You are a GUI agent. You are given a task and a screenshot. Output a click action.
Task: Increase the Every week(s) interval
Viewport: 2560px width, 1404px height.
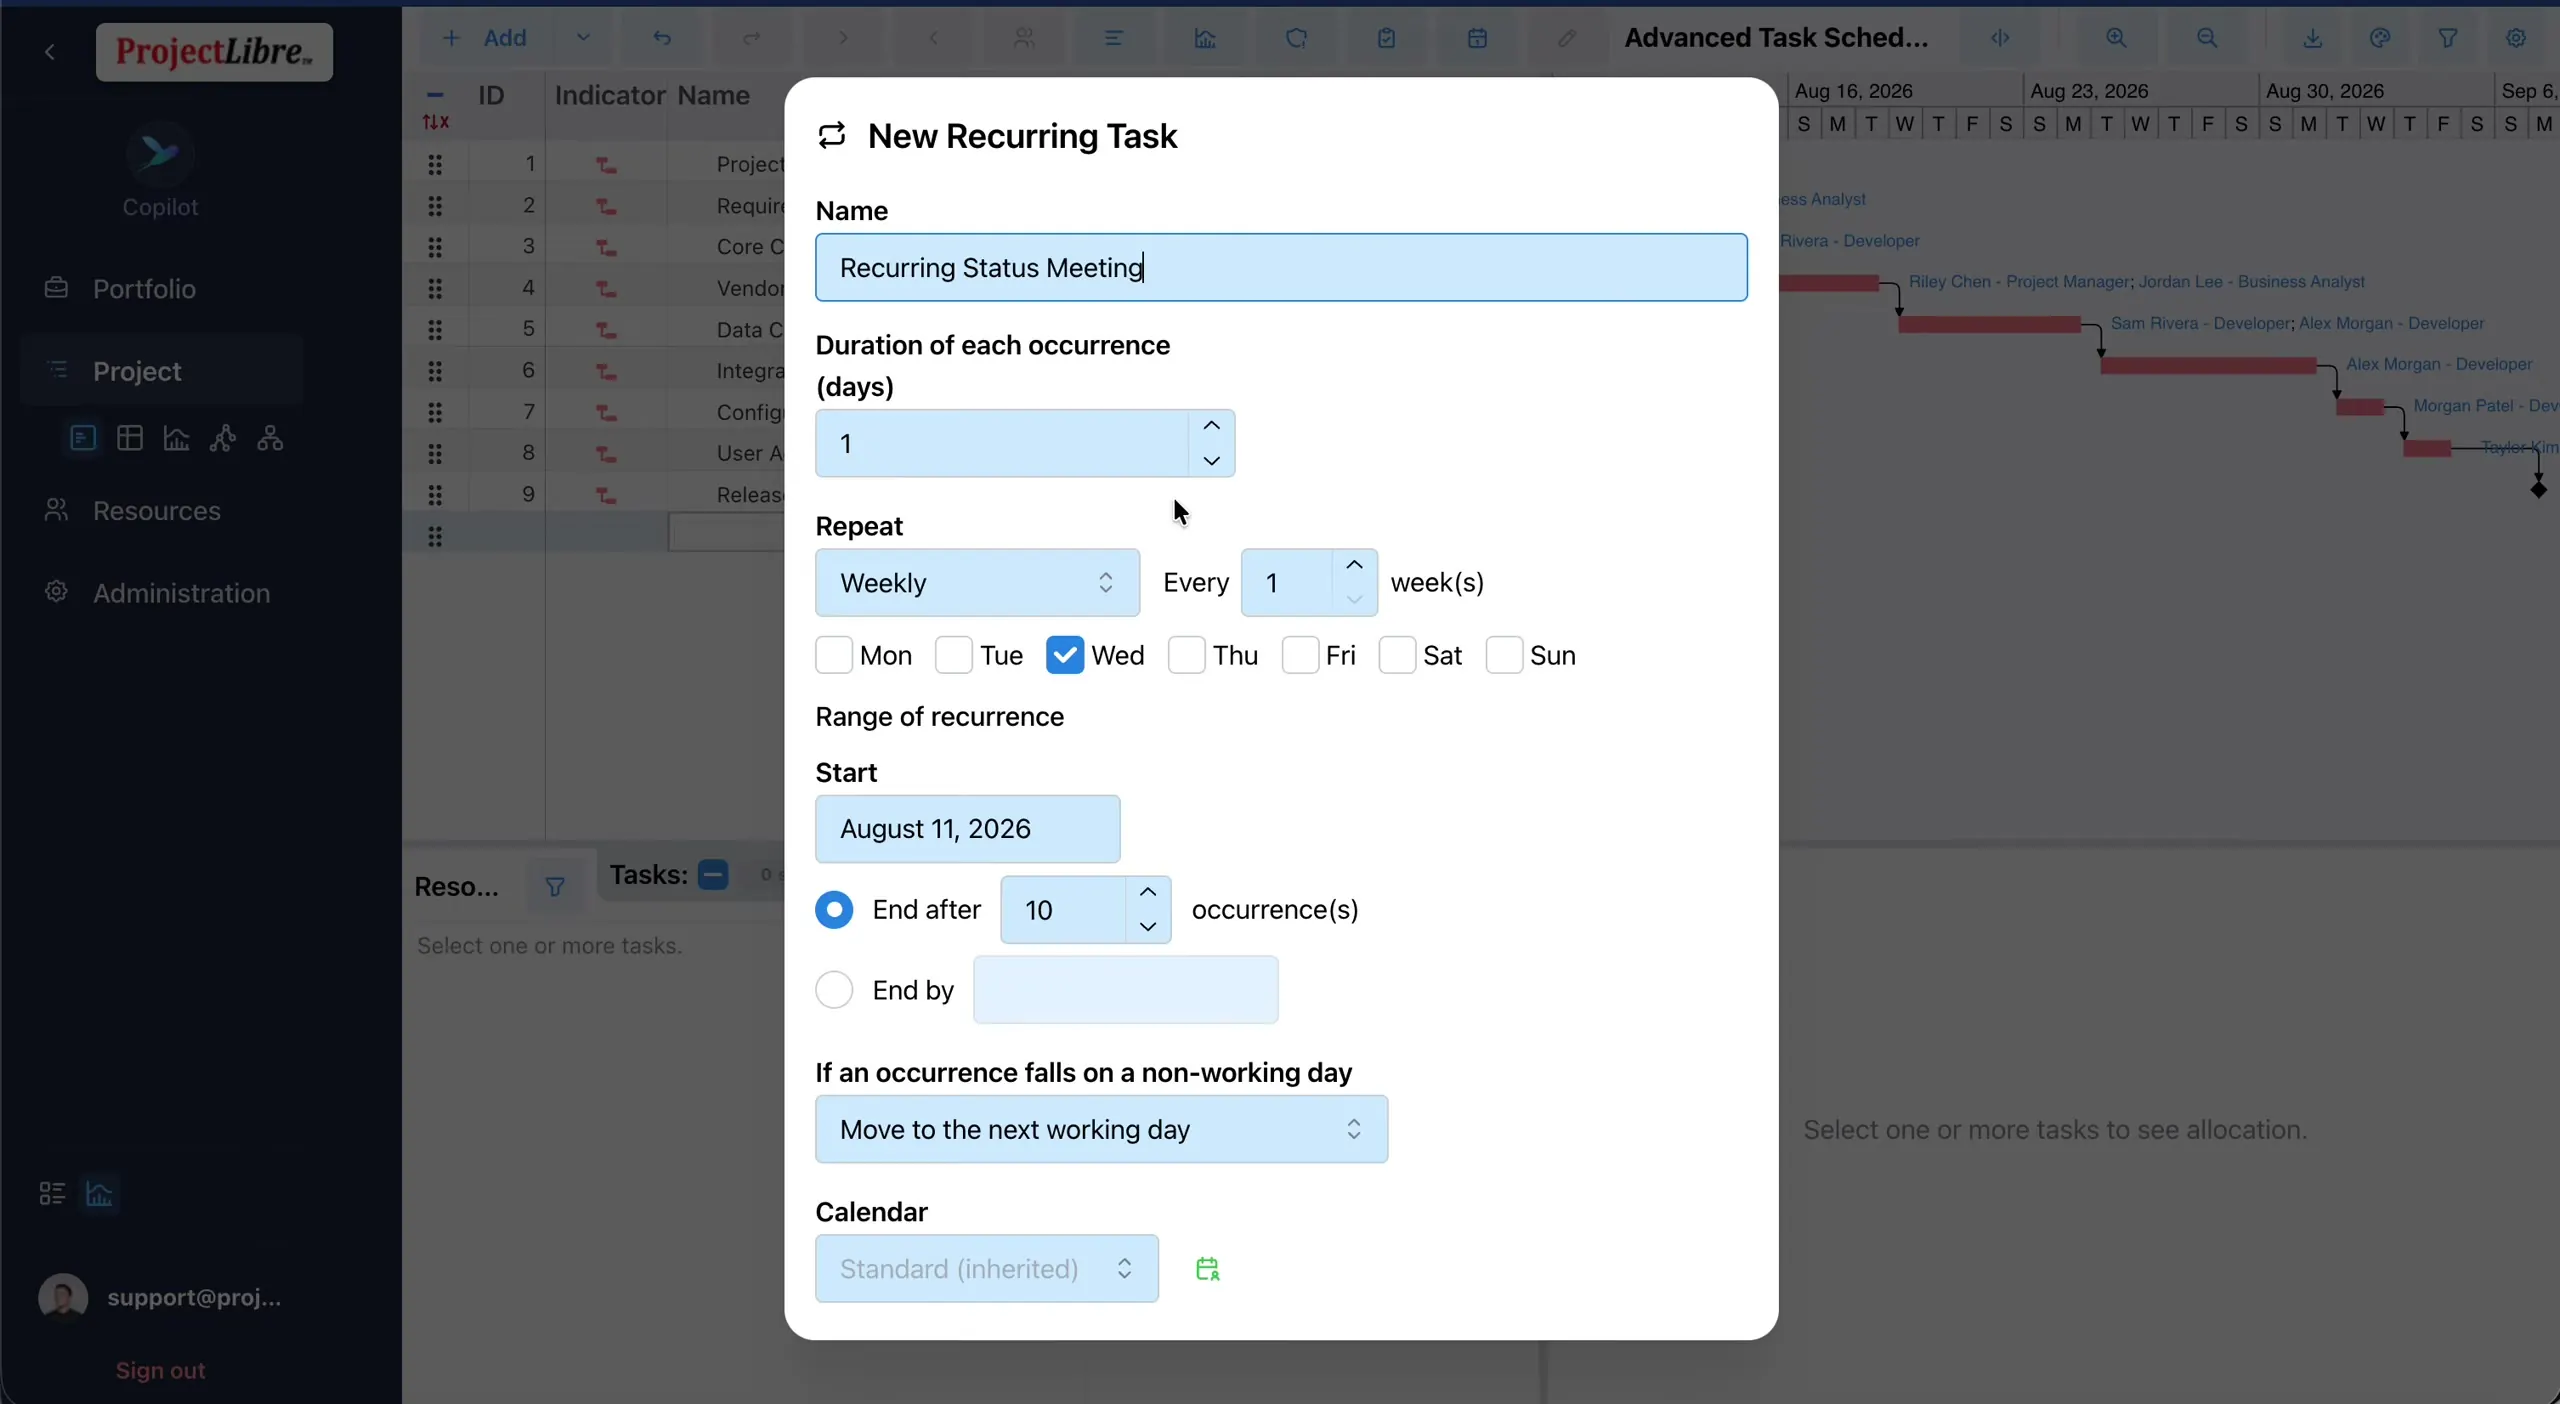pos(1354,565)
